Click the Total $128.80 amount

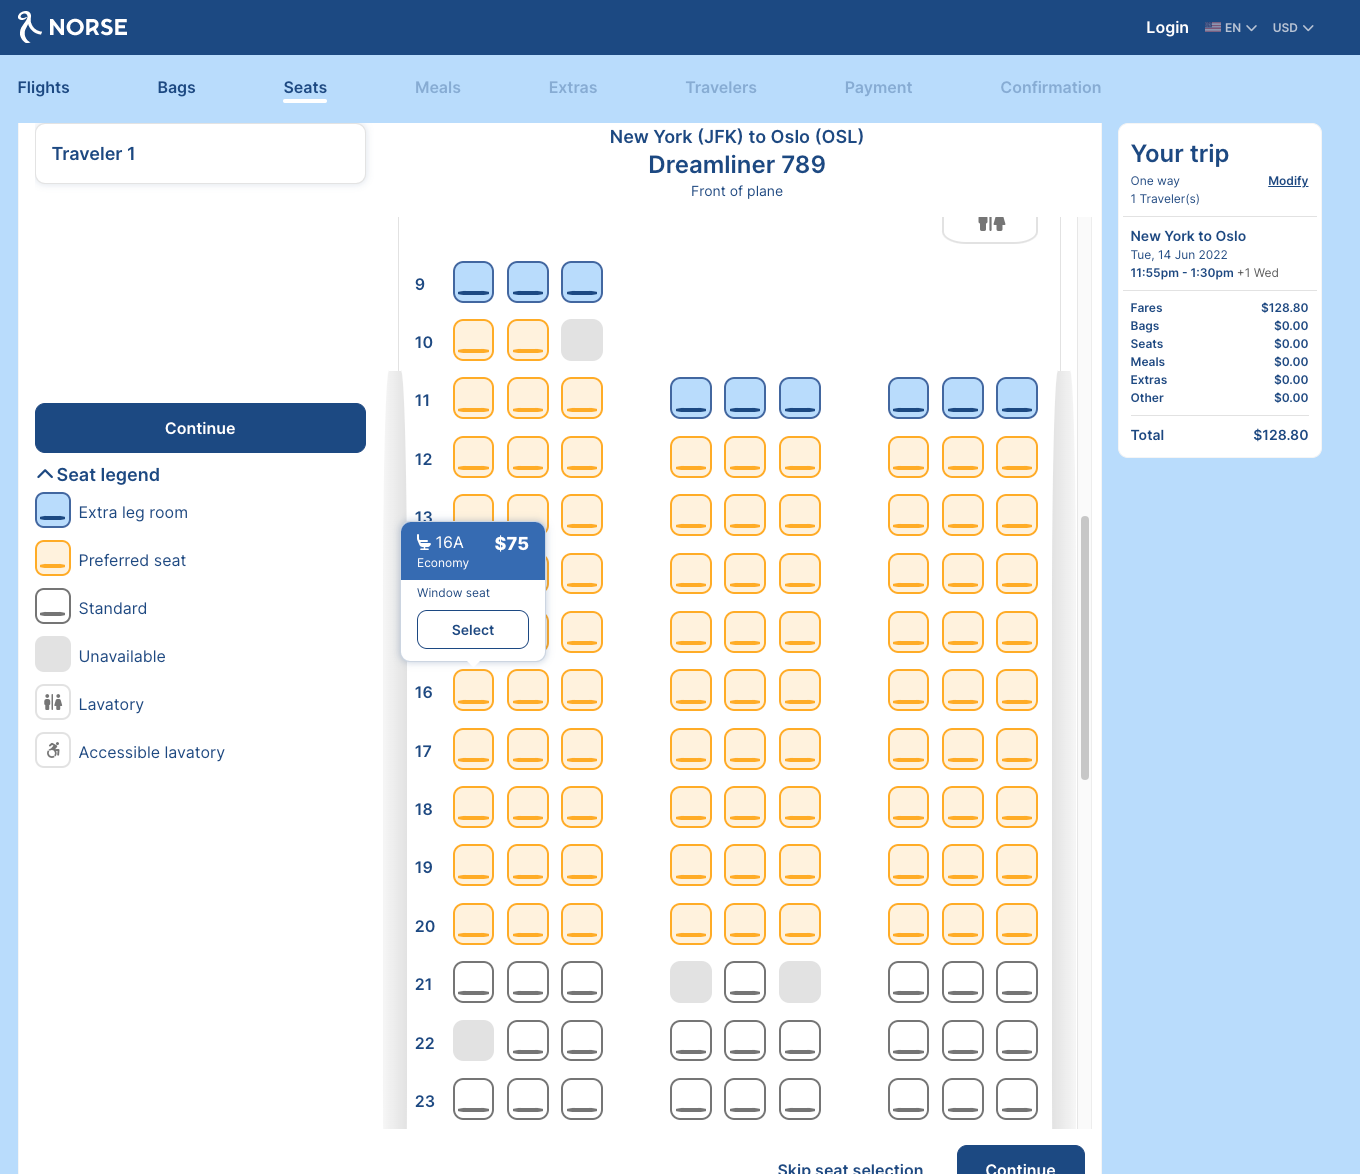[1281, 435]
